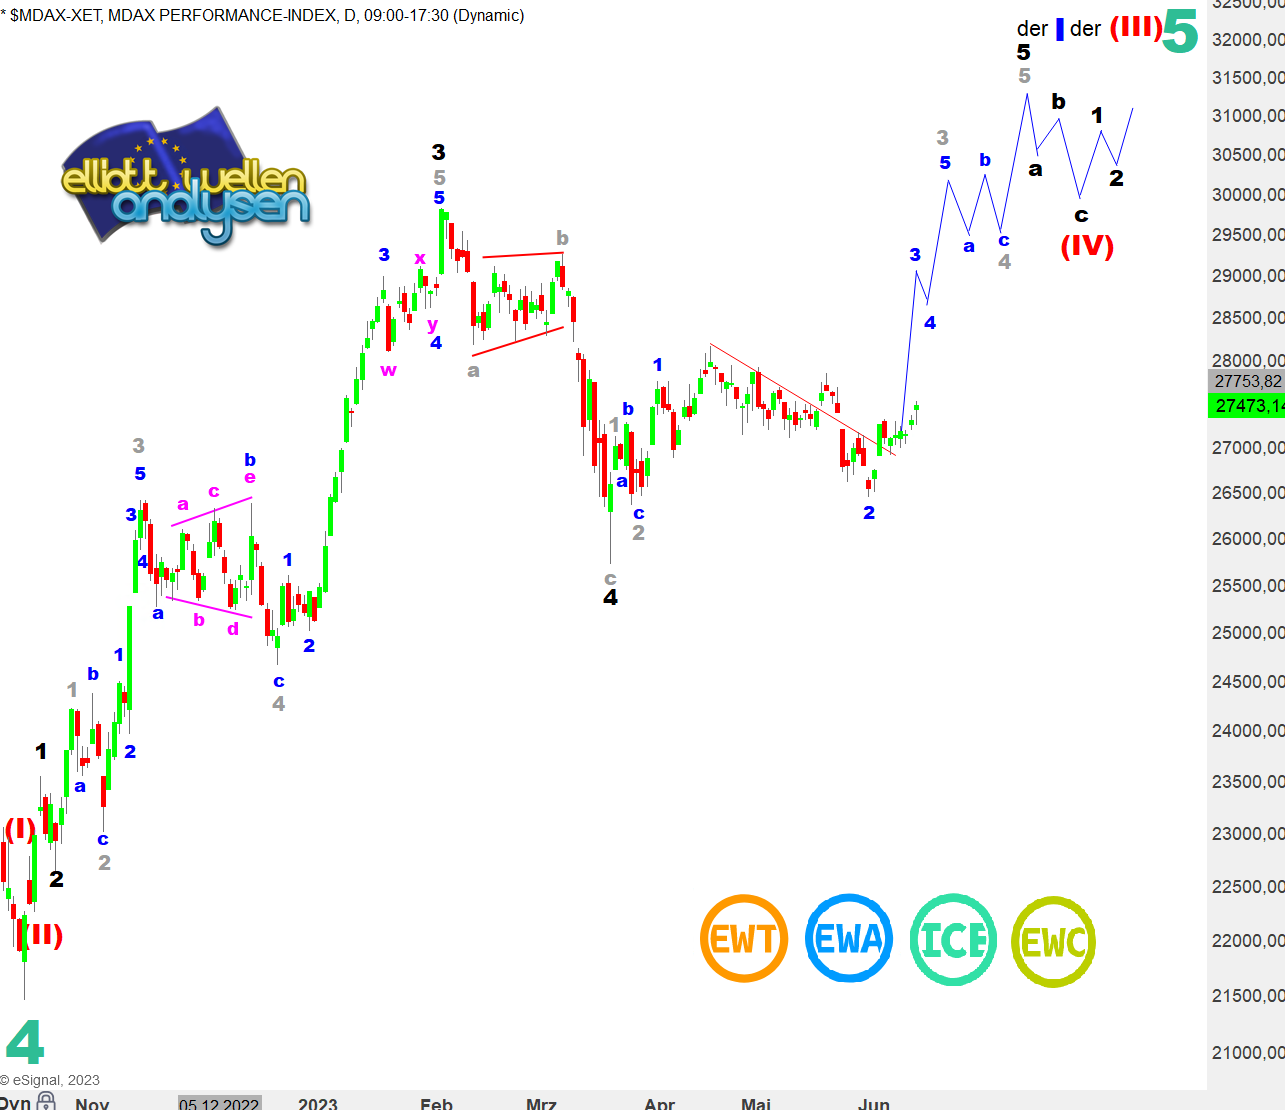Click the 2023 year label on time axis
1285x1110 pixels.
317,1104
